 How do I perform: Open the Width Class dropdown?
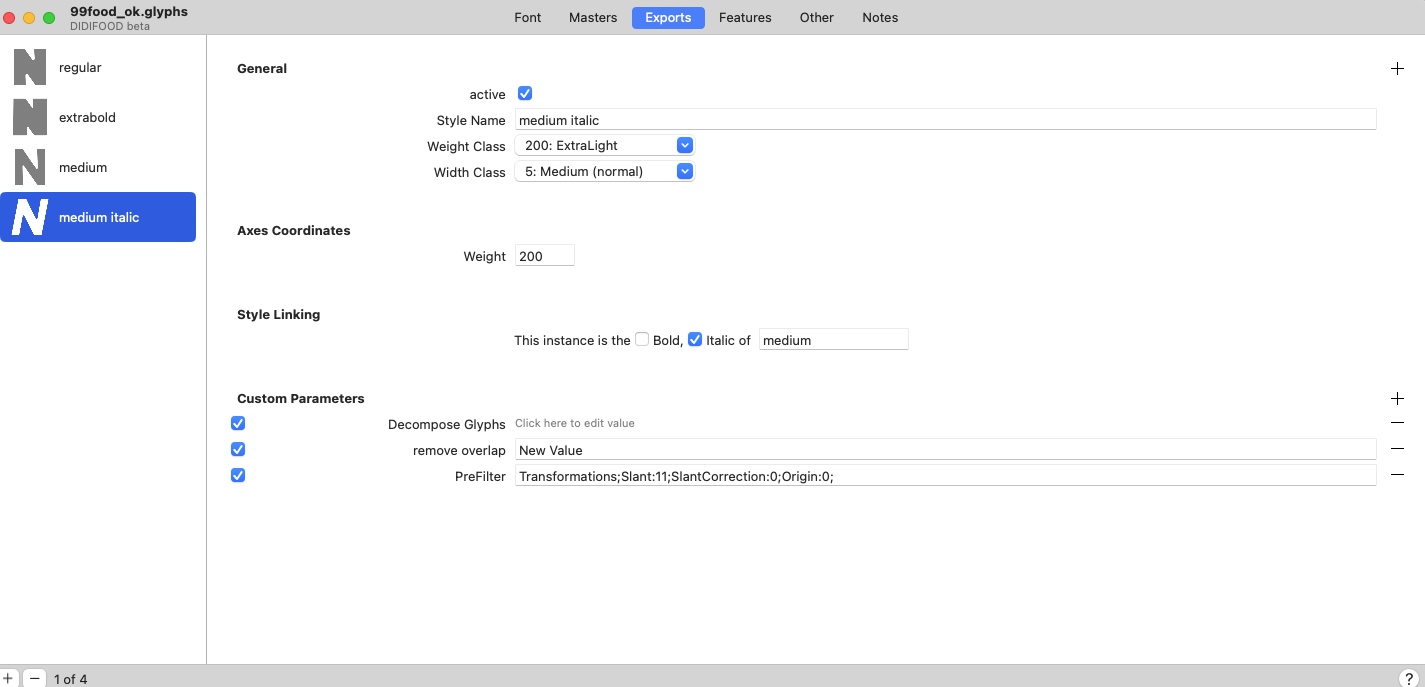(x=604, y=172)
